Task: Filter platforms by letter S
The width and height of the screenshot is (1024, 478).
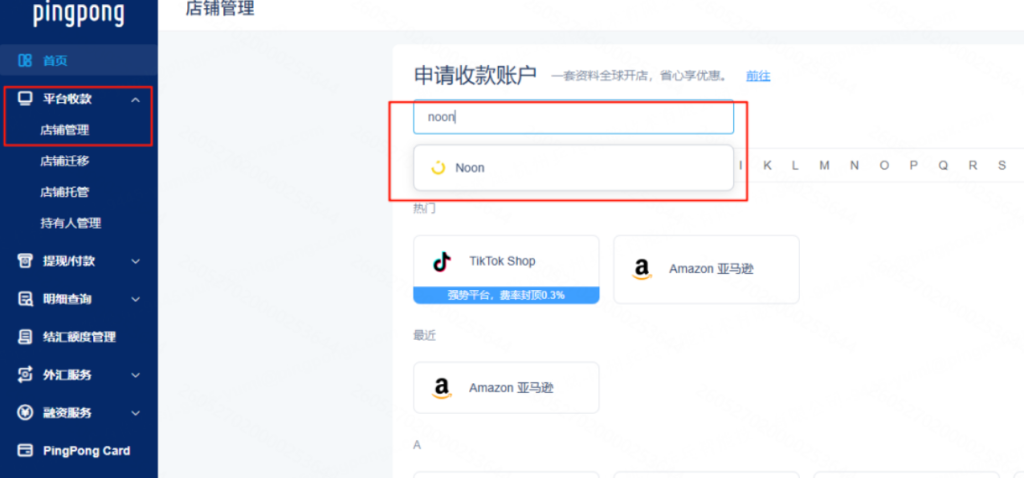Action: 1002,166
